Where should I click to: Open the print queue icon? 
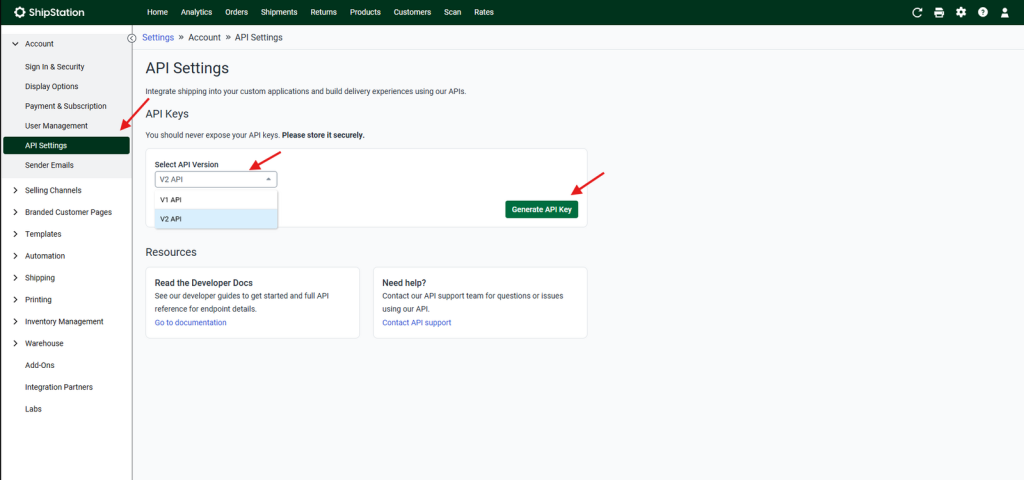(x=939, y=12)
